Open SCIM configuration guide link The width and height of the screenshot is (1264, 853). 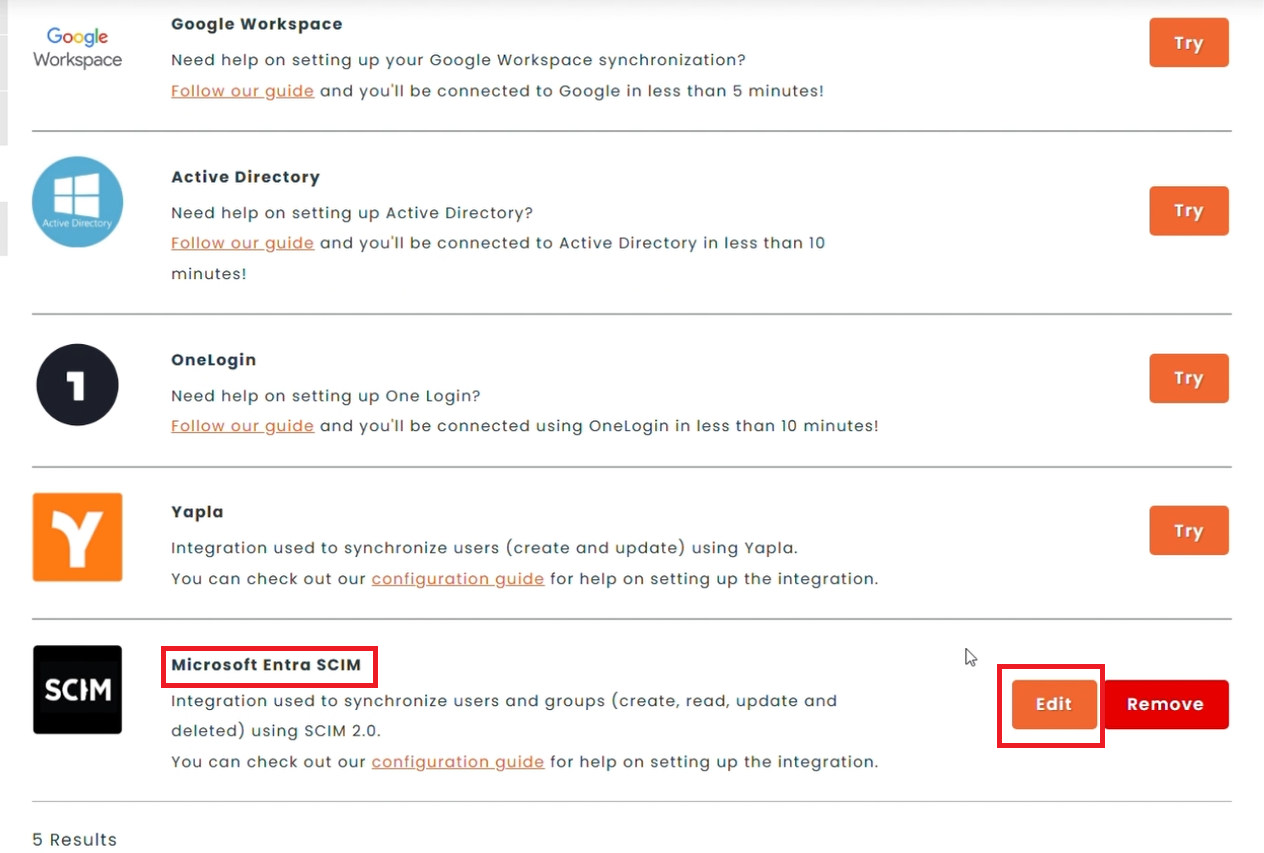click(458, 762)
